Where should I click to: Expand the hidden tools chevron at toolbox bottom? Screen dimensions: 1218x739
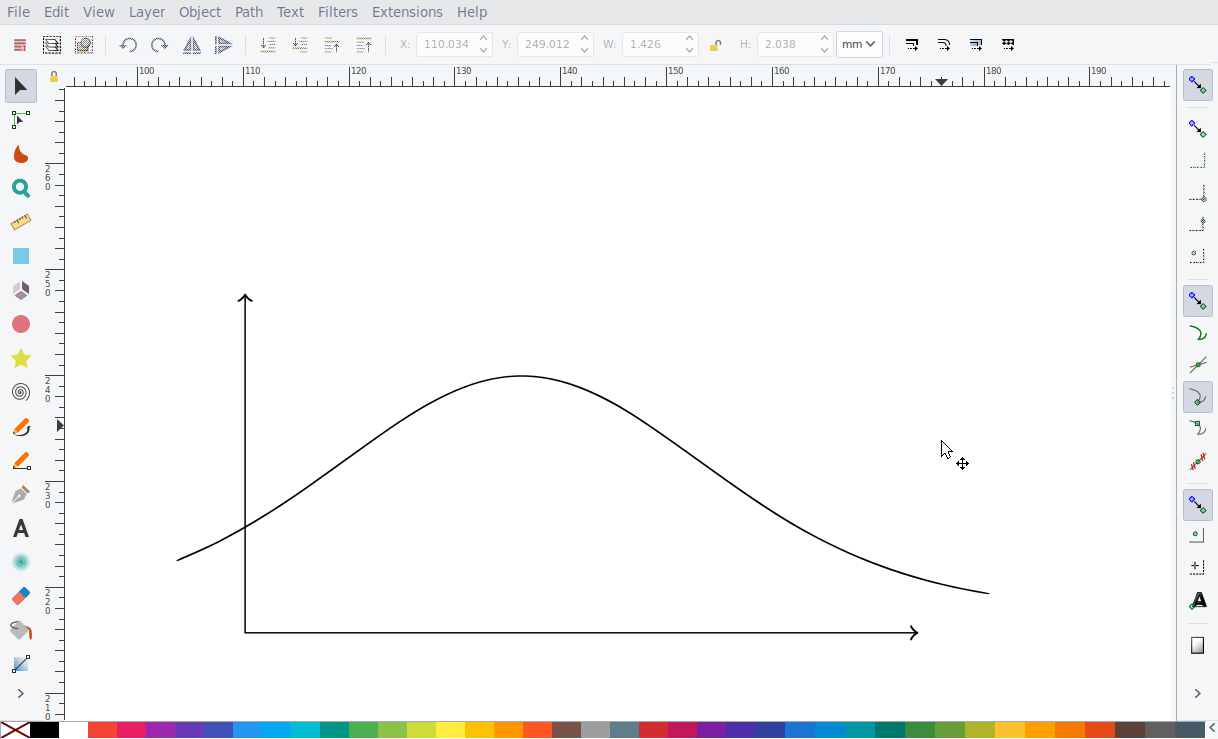20,693
